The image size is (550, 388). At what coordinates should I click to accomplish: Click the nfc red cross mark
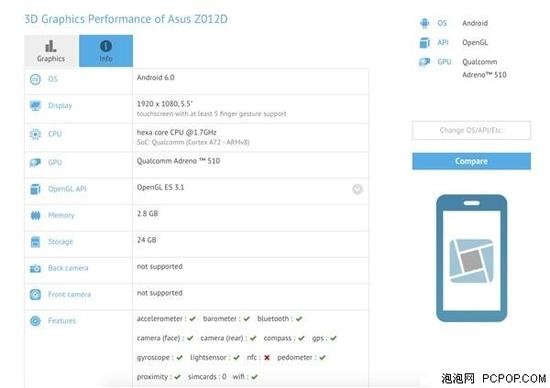coord(267,357)
